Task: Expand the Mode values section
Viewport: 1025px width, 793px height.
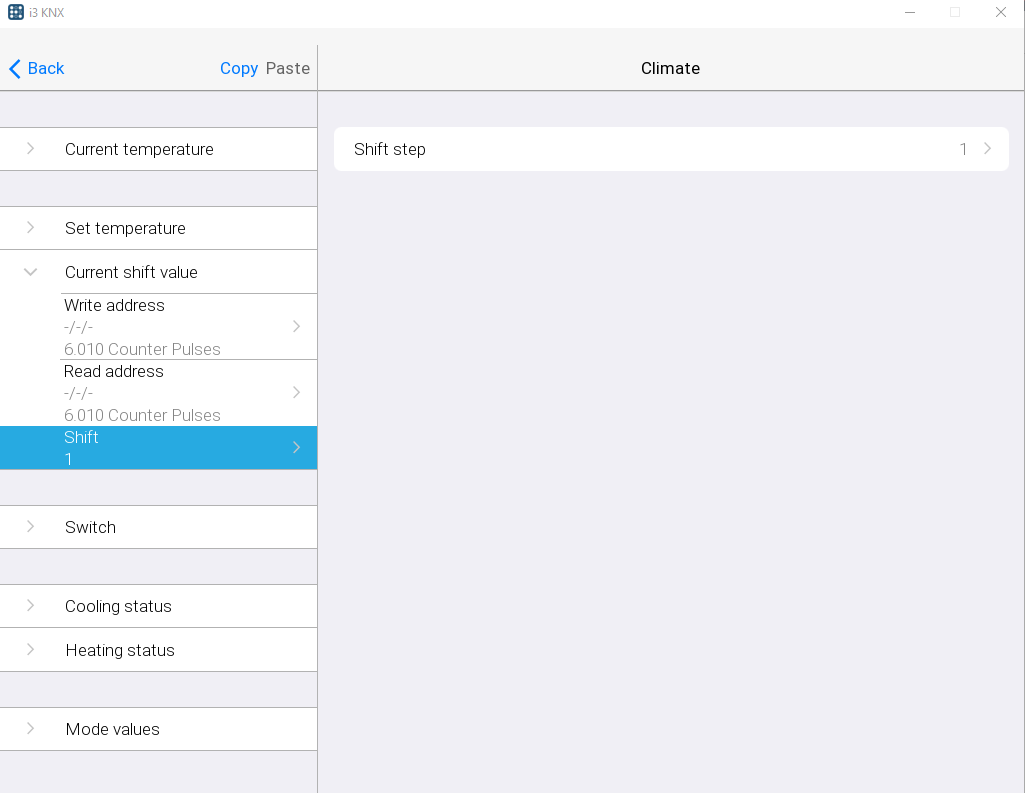Action: point(112,729)
